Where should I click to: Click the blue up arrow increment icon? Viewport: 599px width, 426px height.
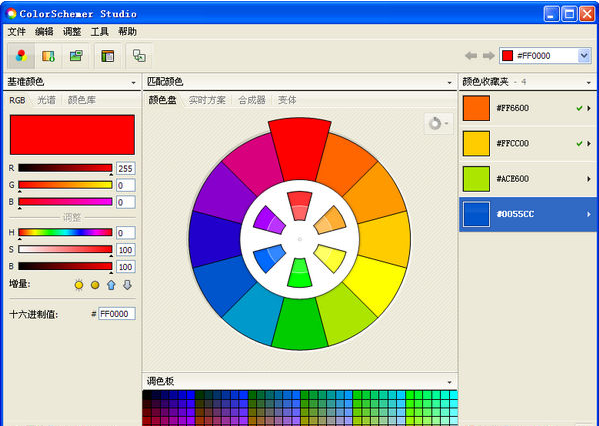click(111, 285)
